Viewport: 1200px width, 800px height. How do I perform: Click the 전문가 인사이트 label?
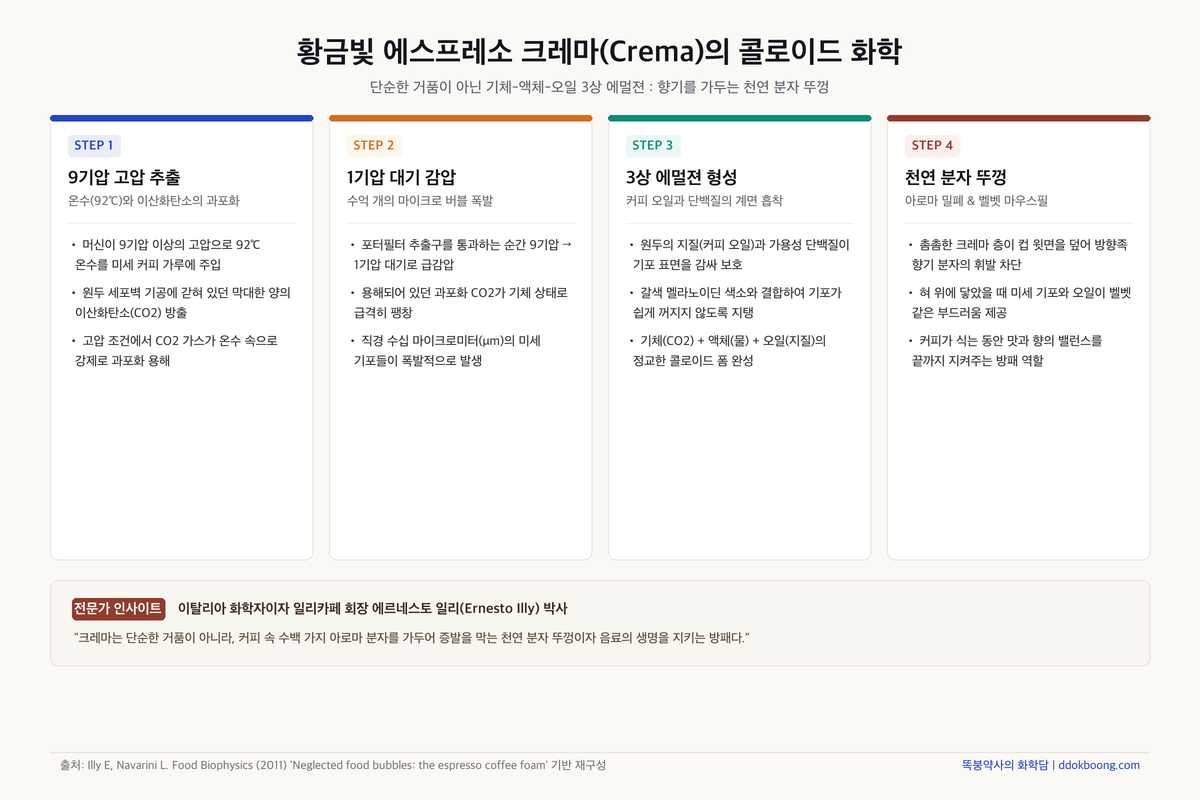(x=118, y=609)
